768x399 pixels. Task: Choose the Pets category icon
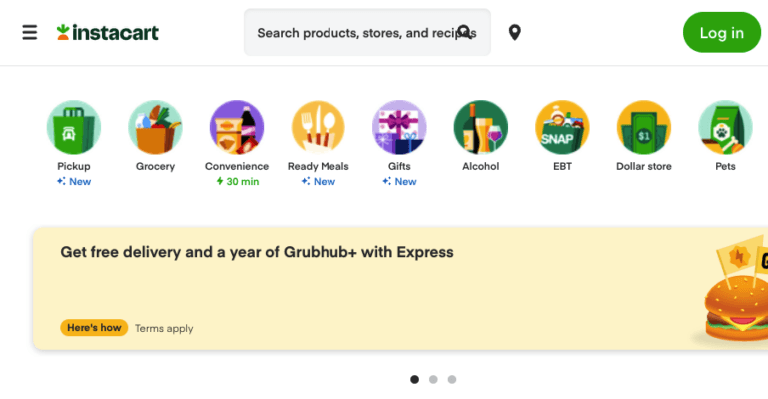coord(725,127)
